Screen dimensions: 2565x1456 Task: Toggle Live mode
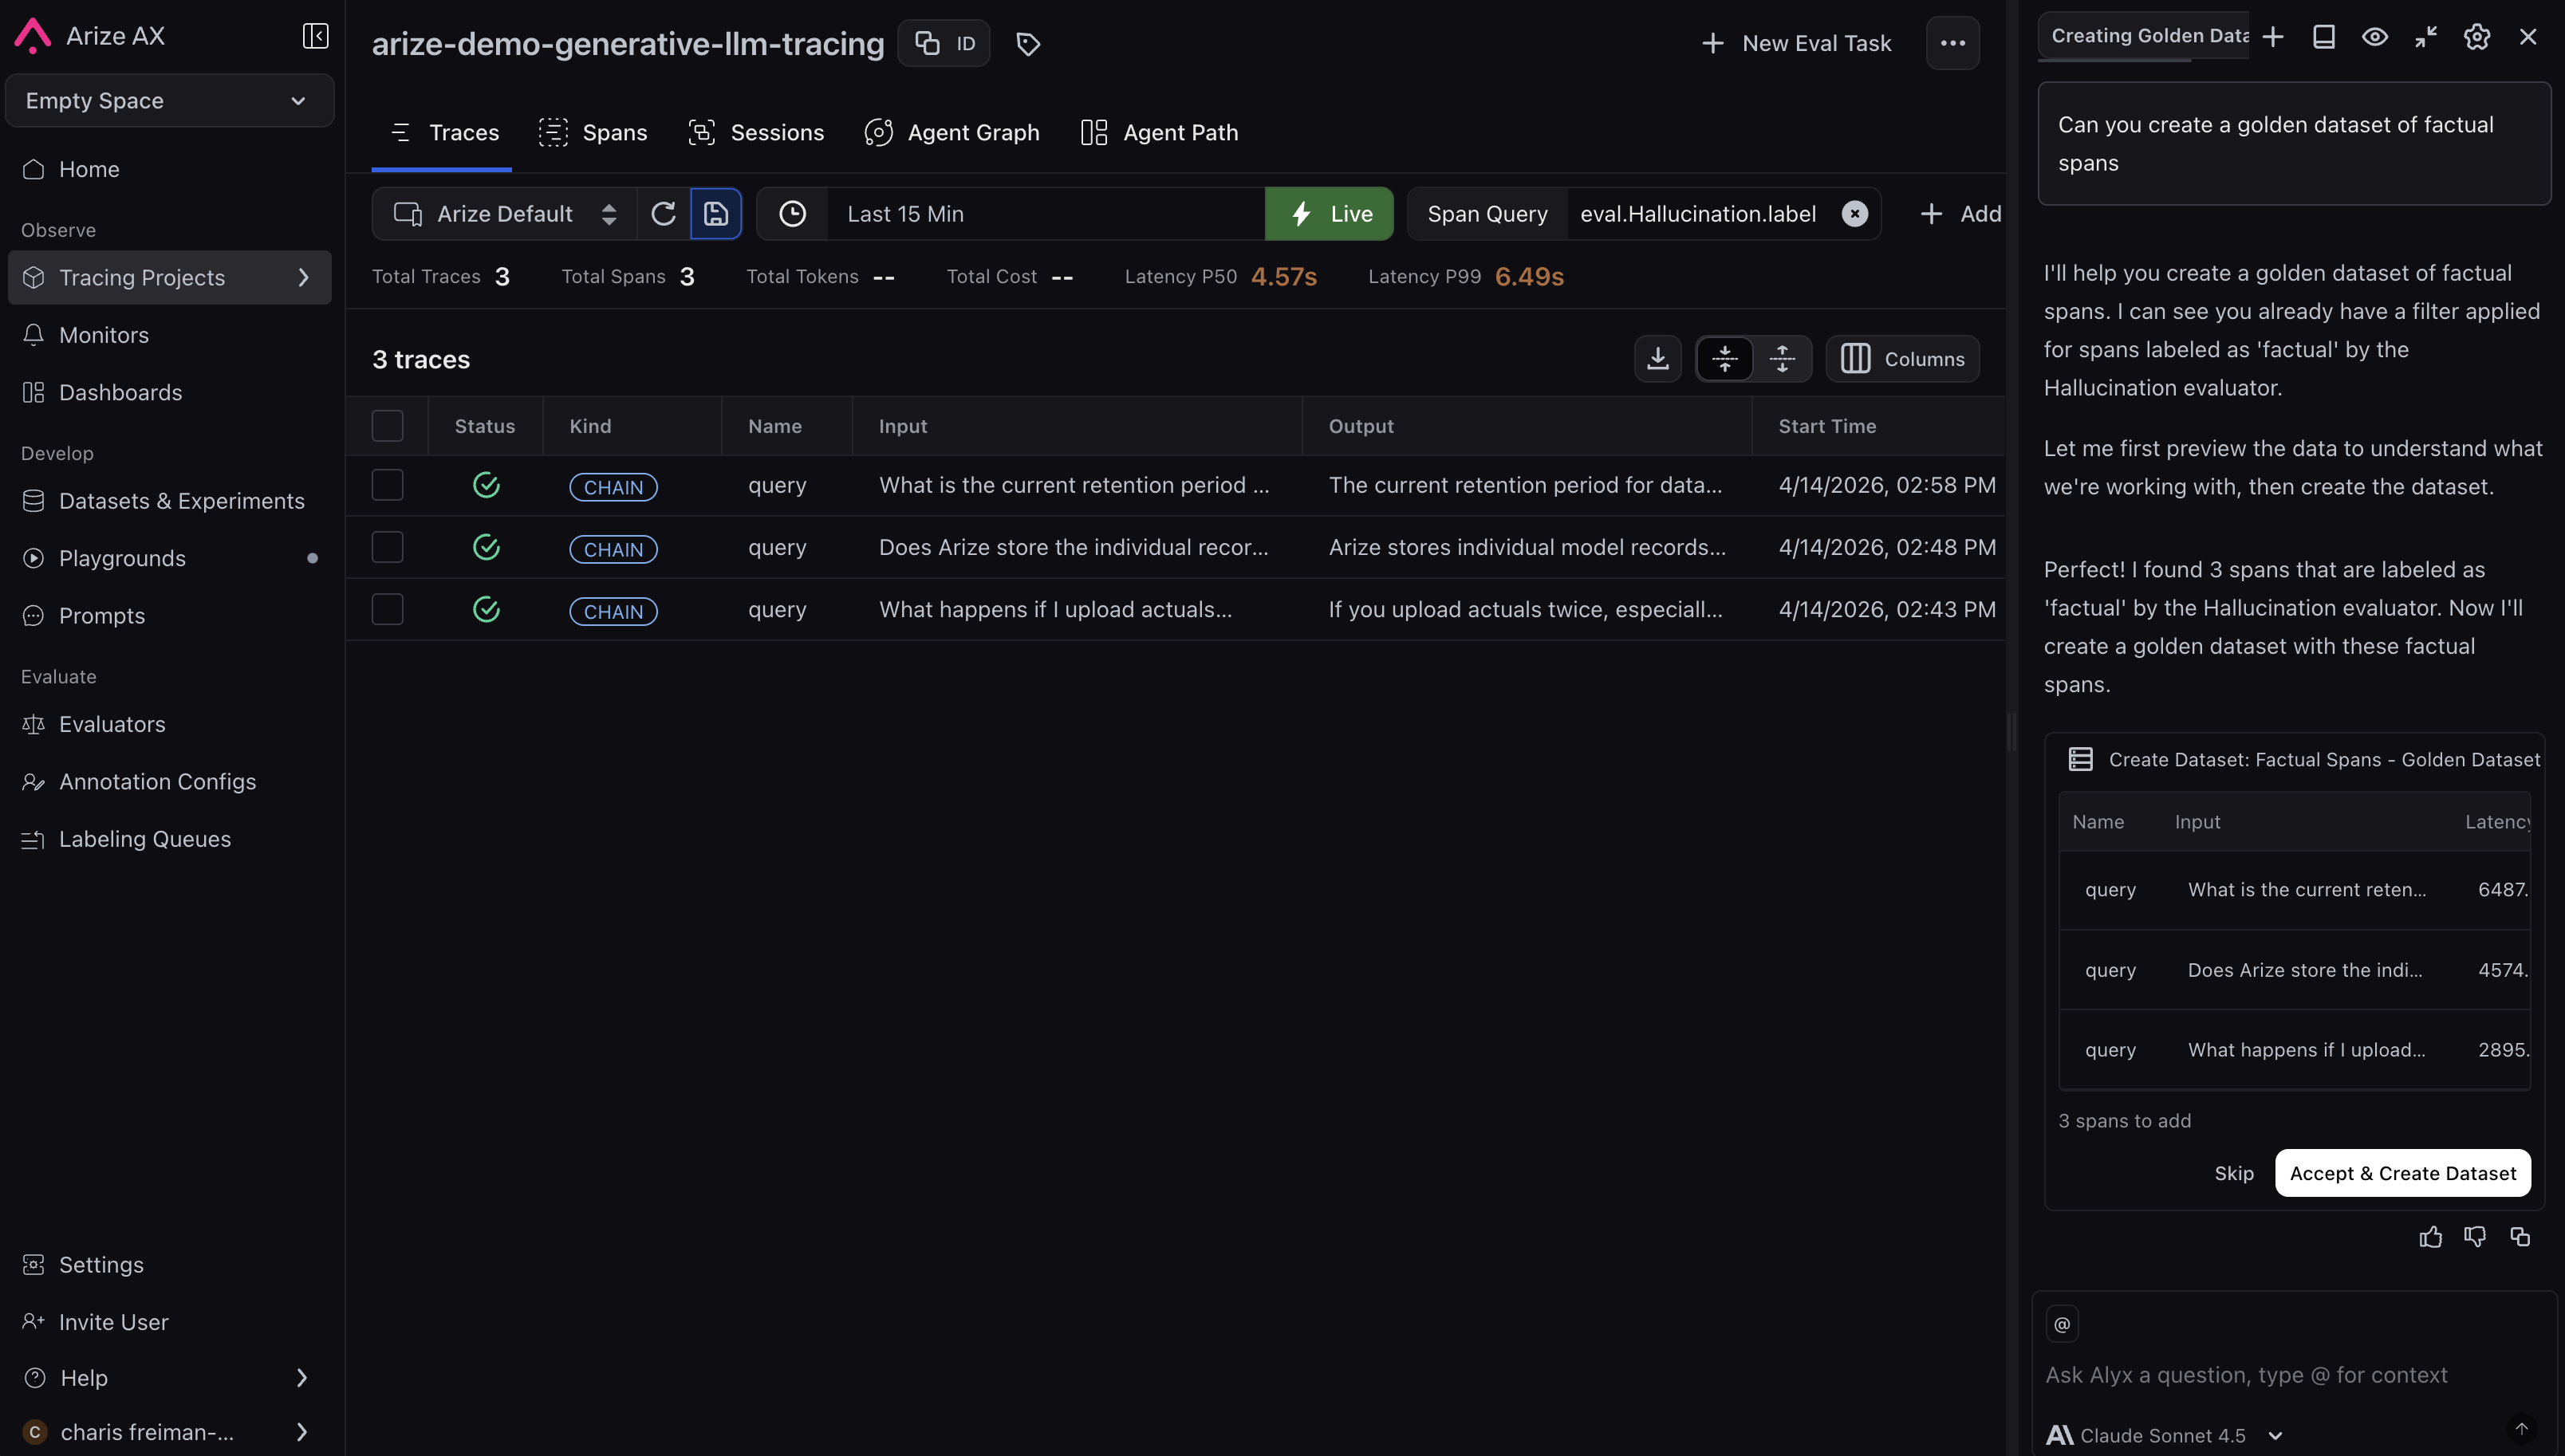1329,213
